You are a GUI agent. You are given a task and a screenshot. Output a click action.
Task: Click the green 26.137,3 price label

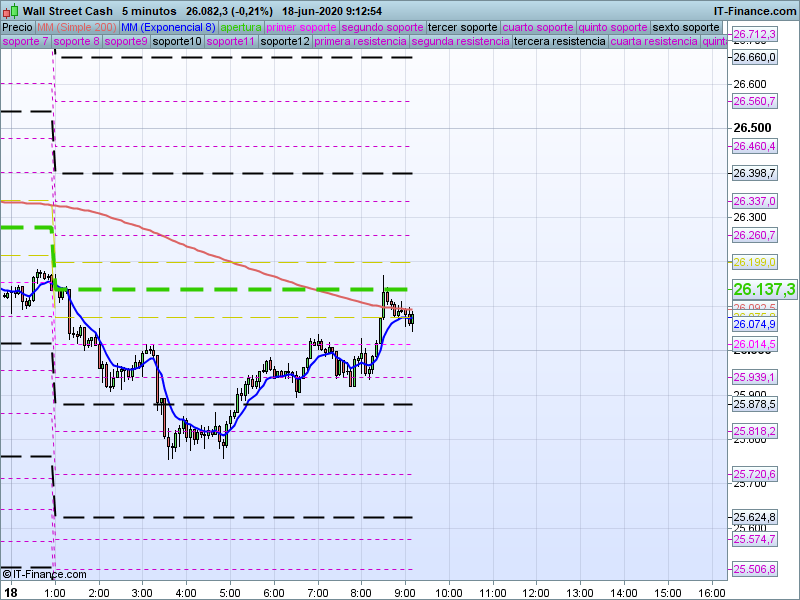pyautogui.click(x=764, y=289)
